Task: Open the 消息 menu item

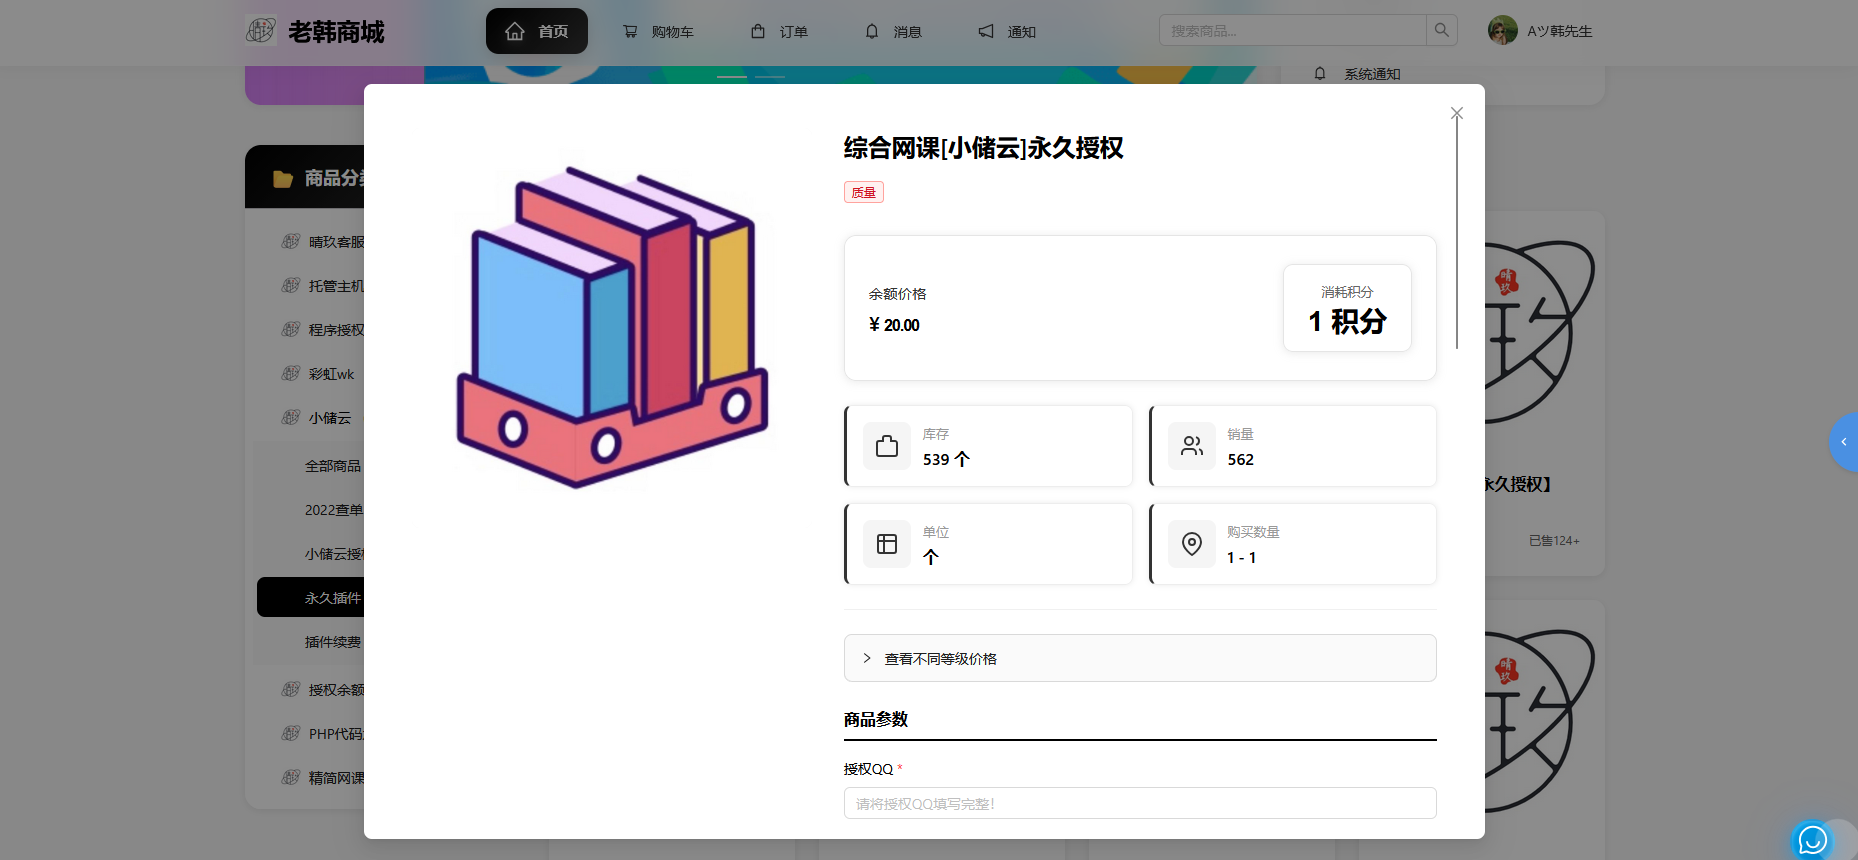Action: click(894, 32)
